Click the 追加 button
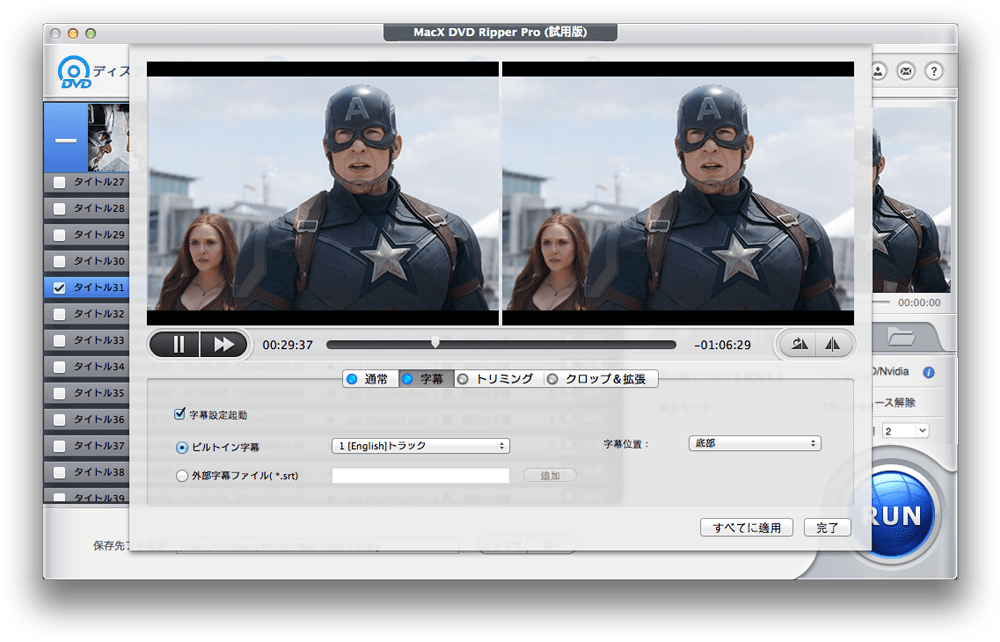Viewport: 1000px width, 642px height. [550, 476]
